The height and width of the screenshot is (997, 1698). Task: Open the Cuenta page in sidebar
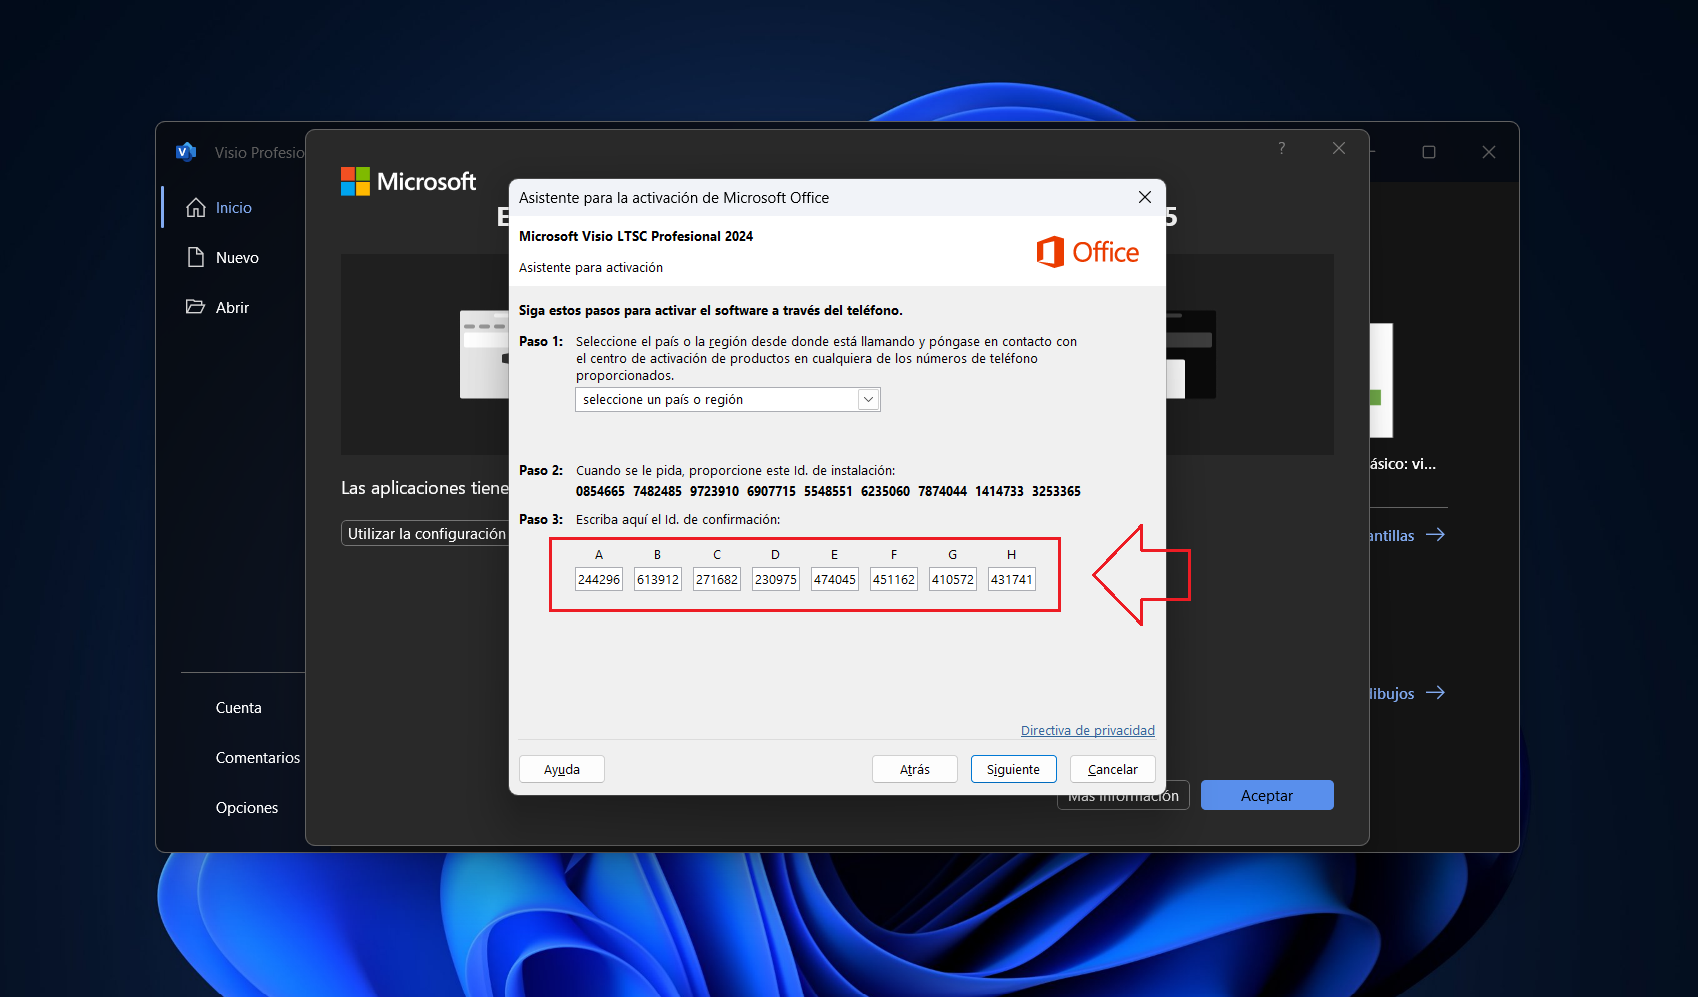click(239, 708)
